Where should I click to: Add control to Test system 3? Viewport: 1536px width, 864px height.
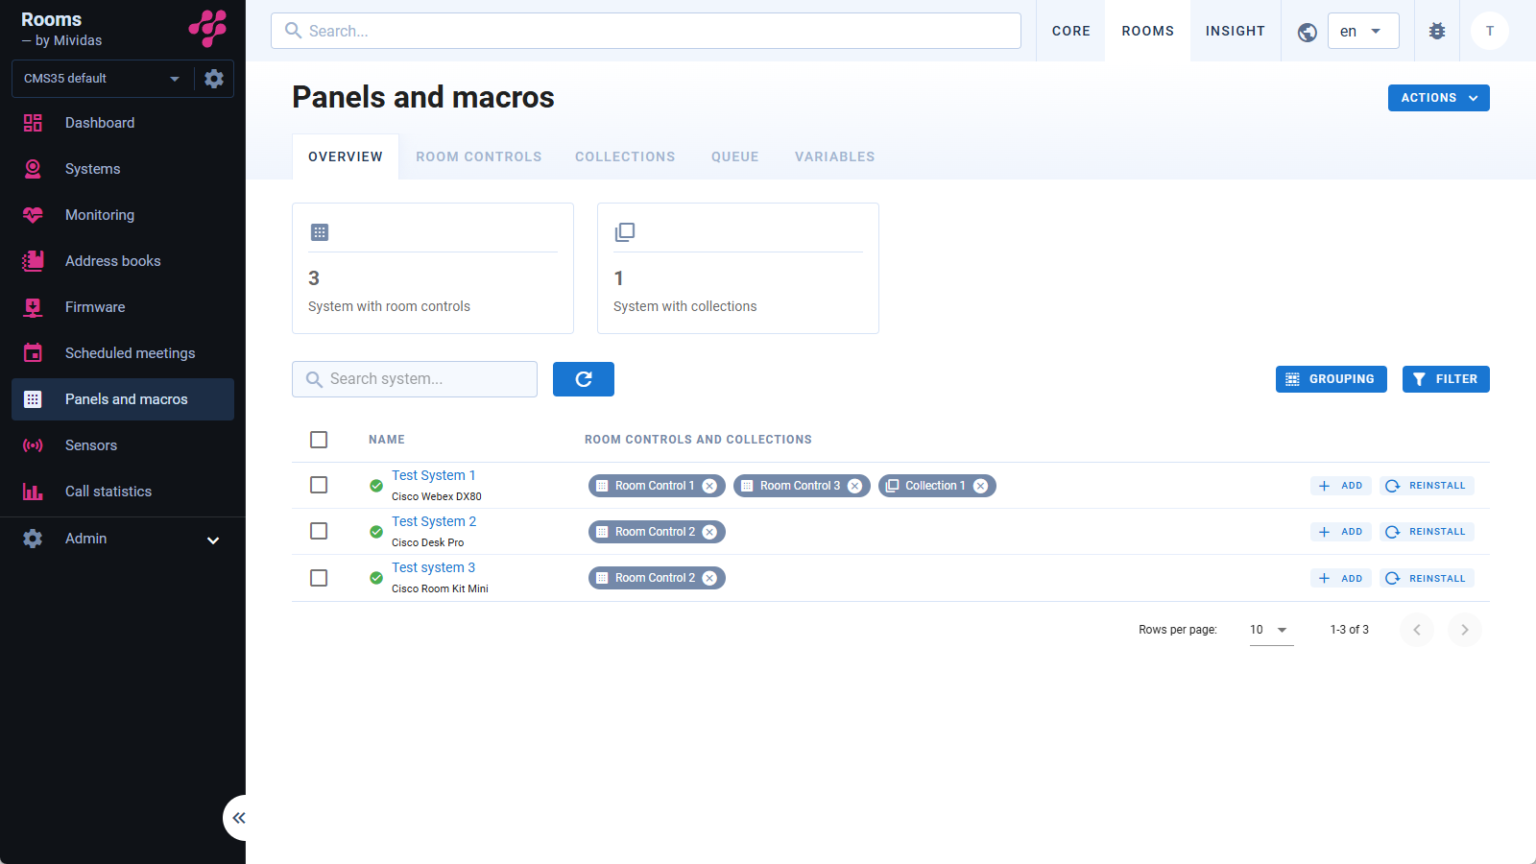click(x=1340, y=578)
